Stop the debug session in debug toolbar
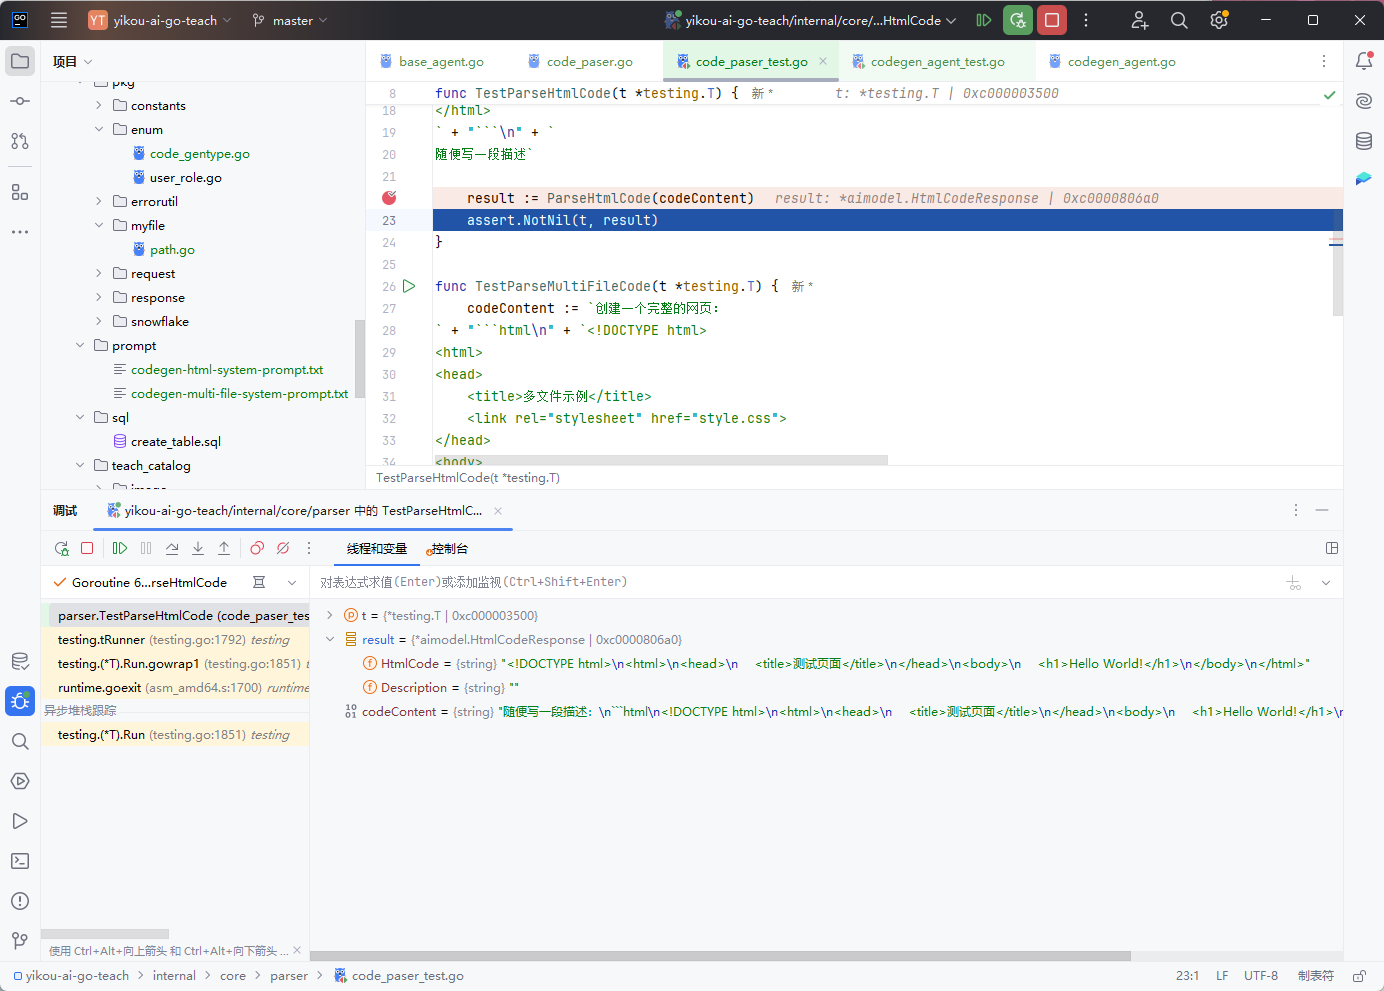 [x=87, y=548]
